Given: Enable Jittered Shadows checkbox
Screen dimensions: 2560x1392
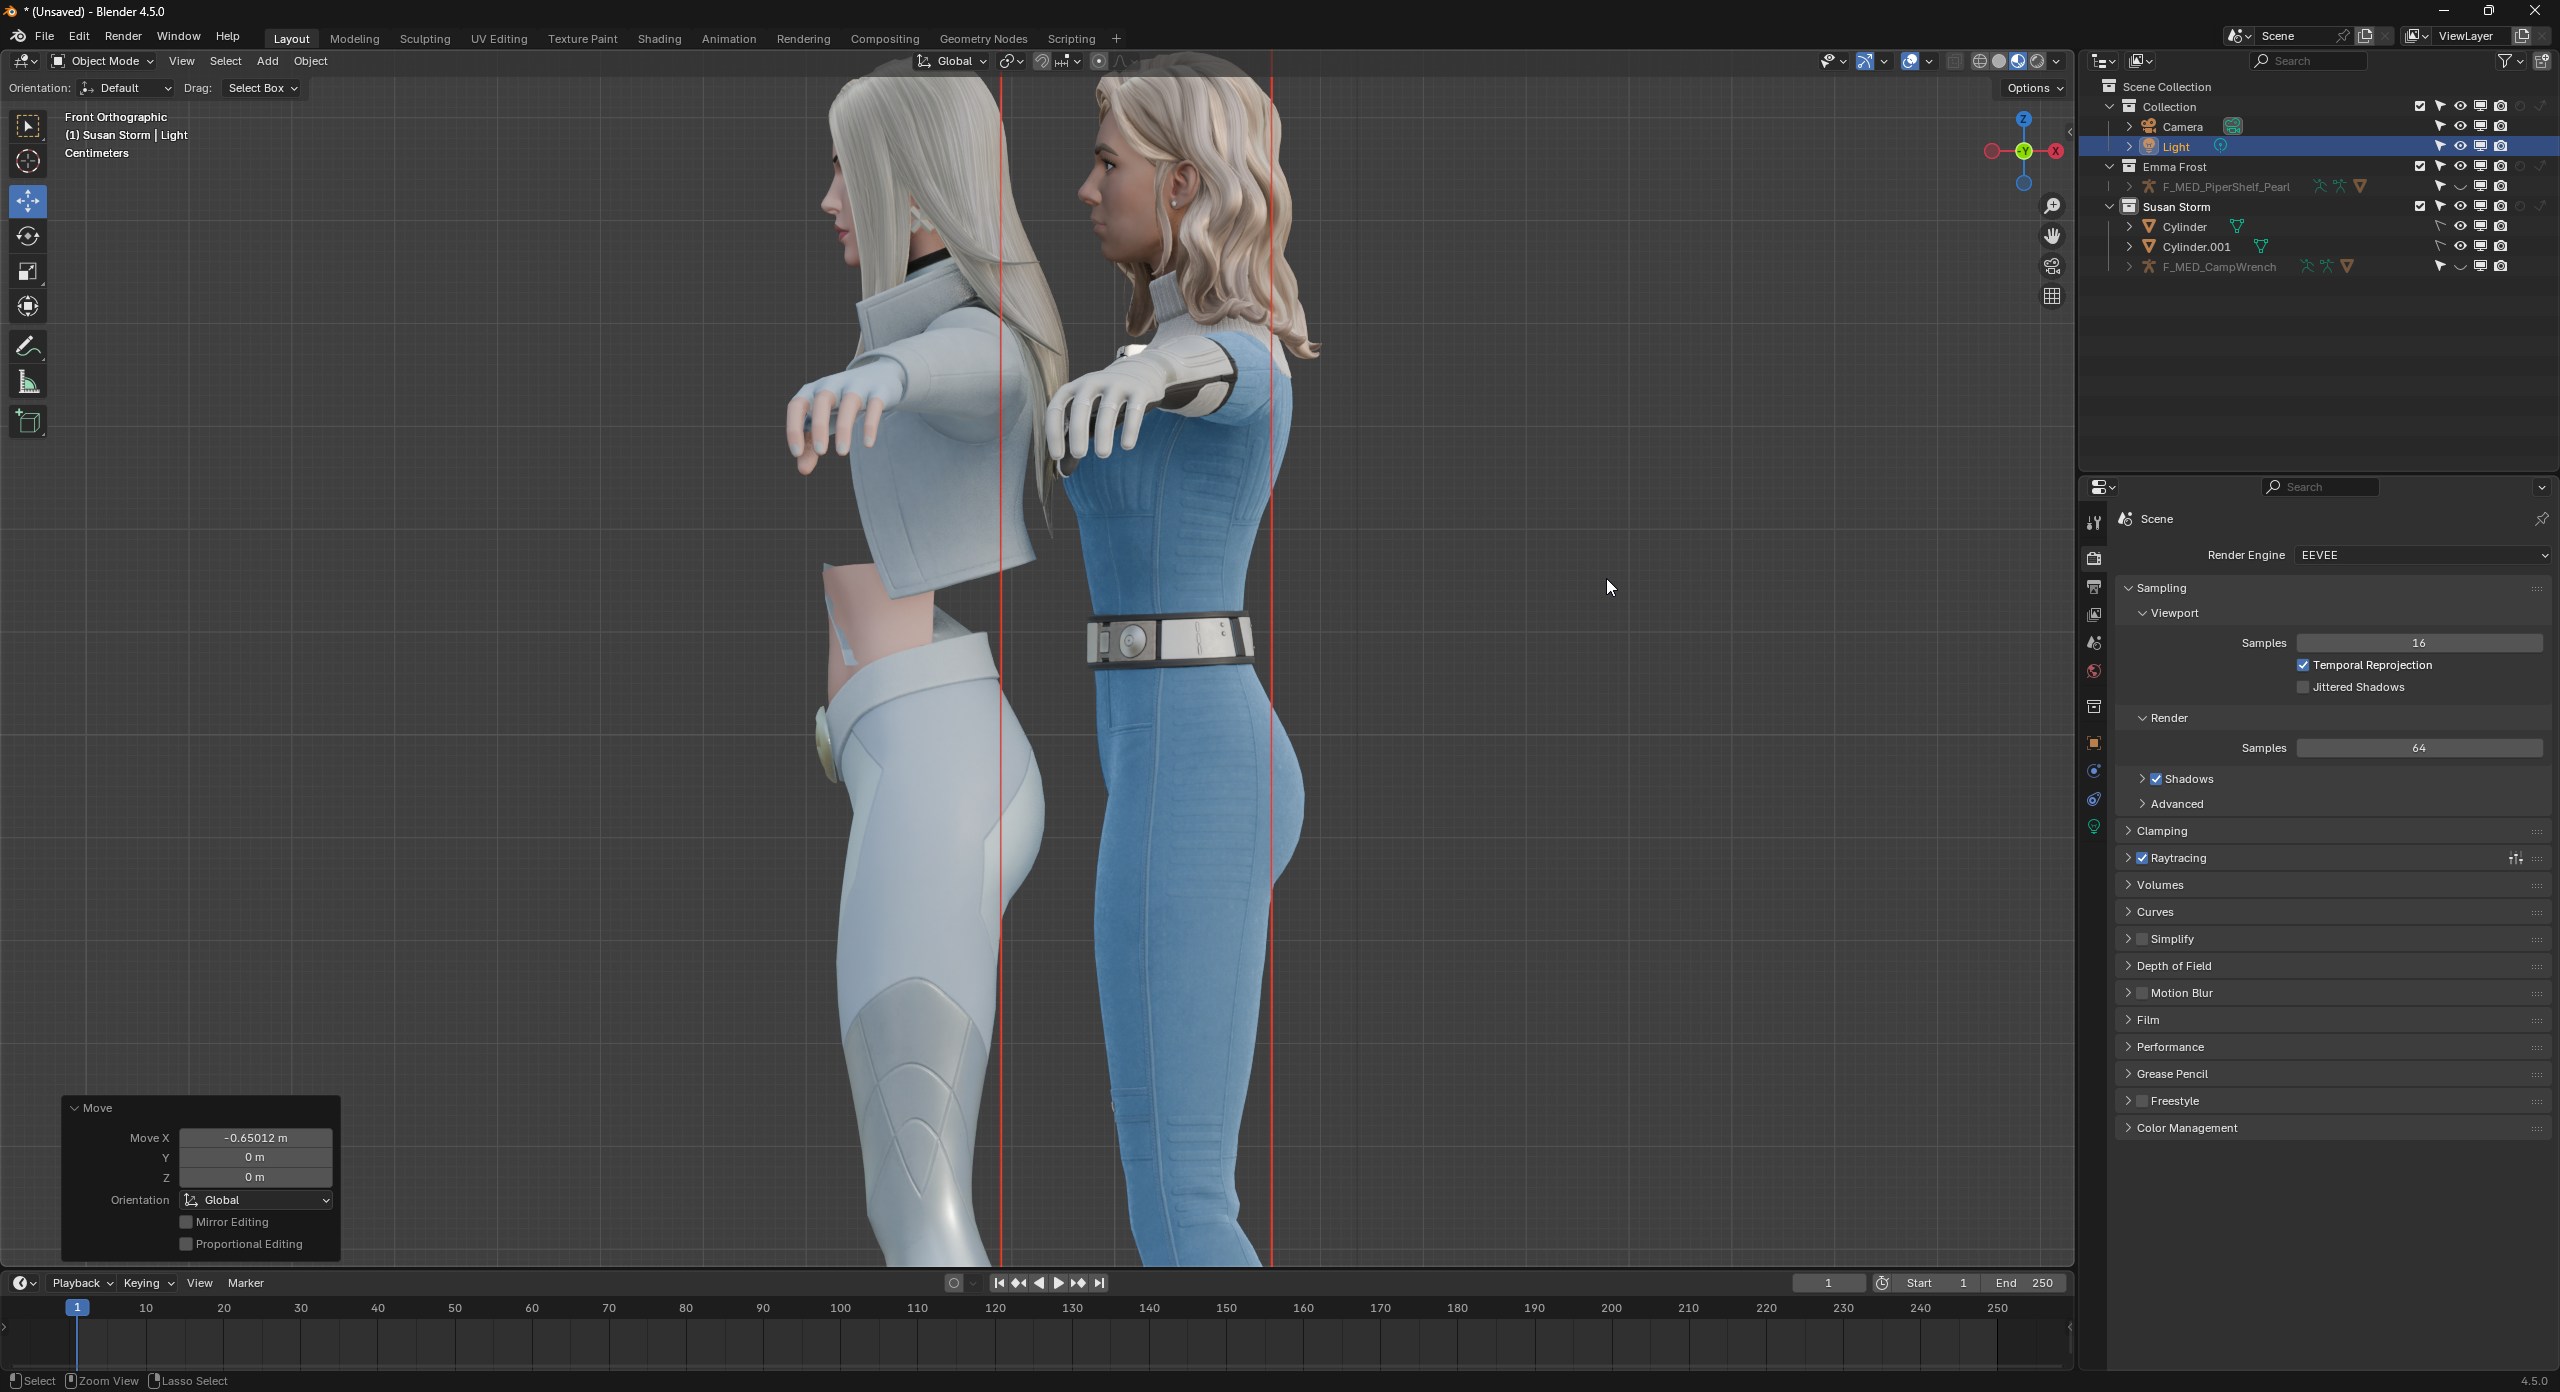Looking at the screenshot, I should tap(2303, 687).
